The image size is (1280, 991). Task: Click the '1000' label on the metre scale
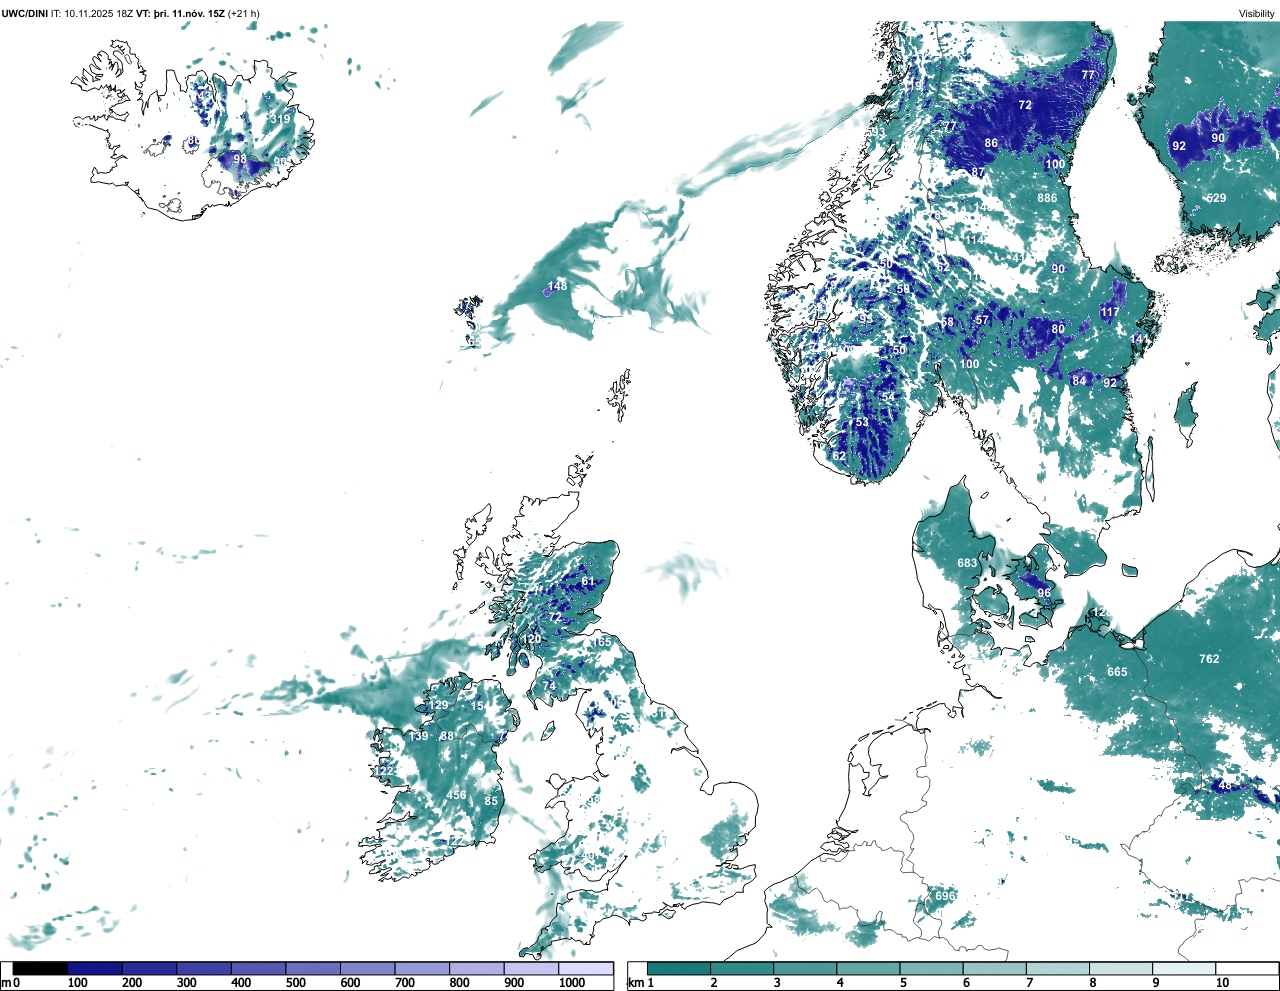pos(572,983)
